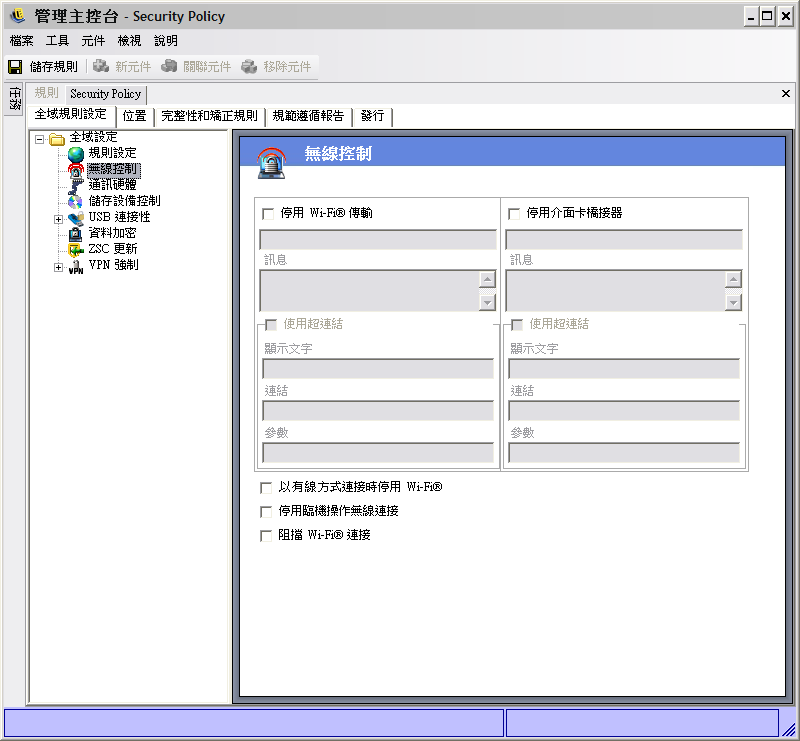Click the floppy disk save icon

coord(15,67)
